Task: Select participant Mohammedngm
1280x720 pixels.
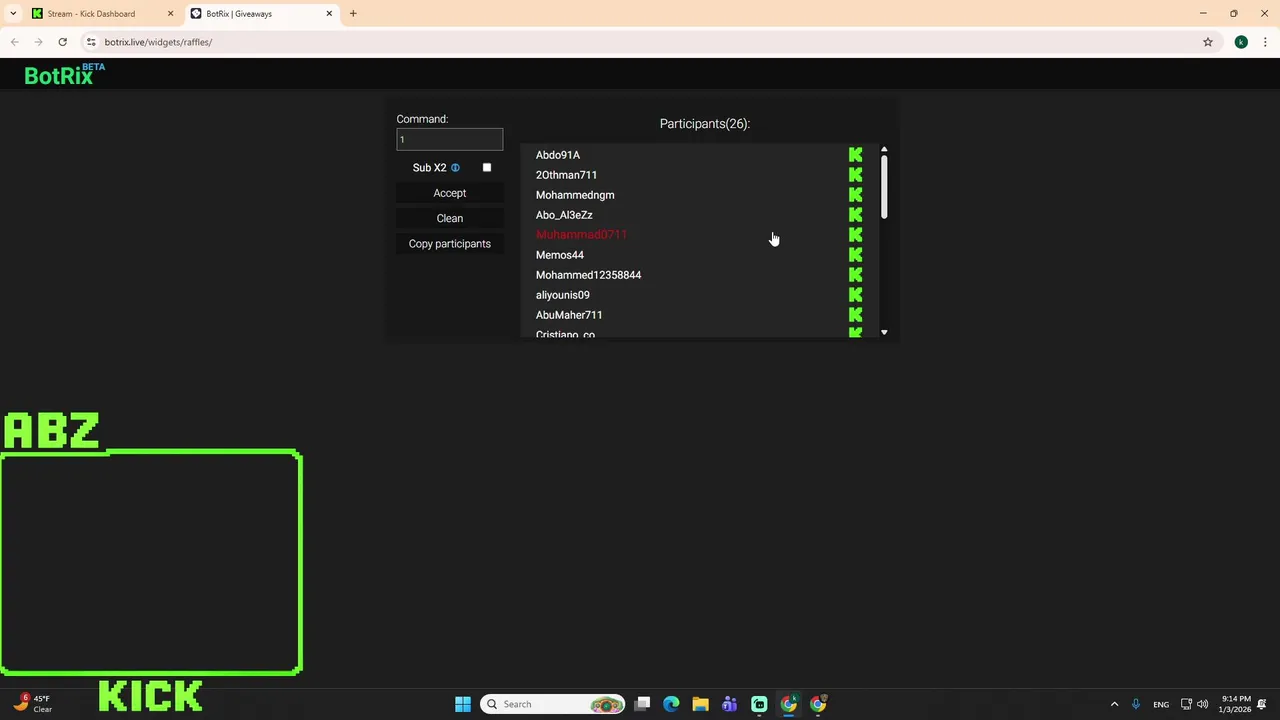Action: click(x=575, y=195)
